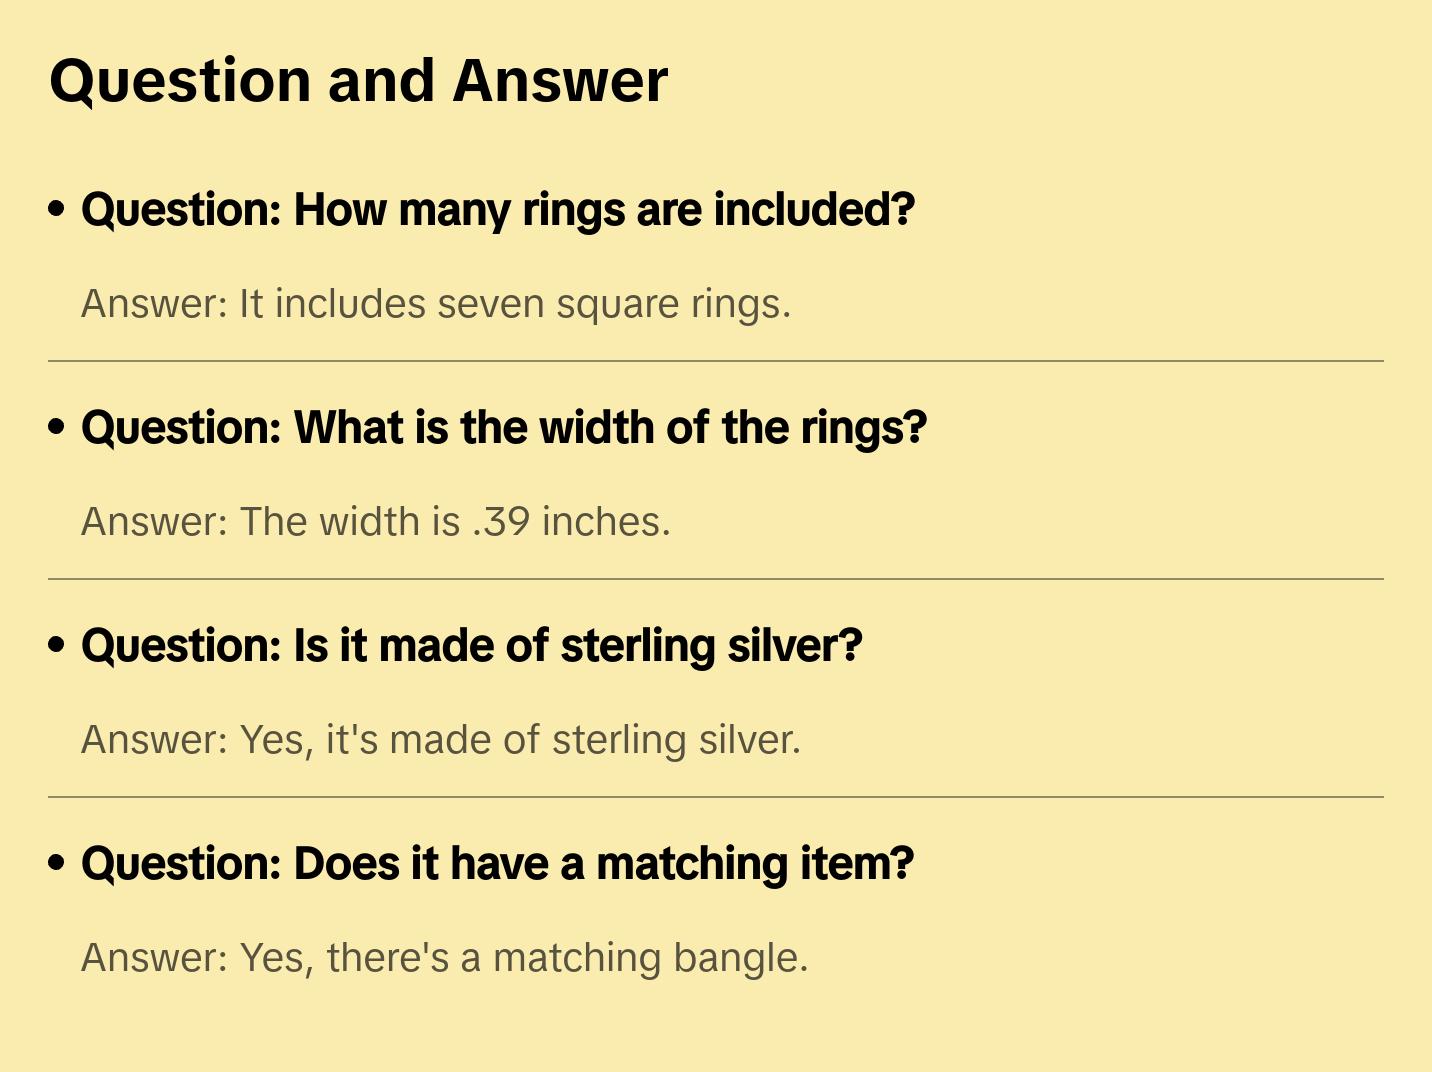Expand the "What is the width of the rings?" question
Viewport: 1432px width, 1072px height.
504,428
